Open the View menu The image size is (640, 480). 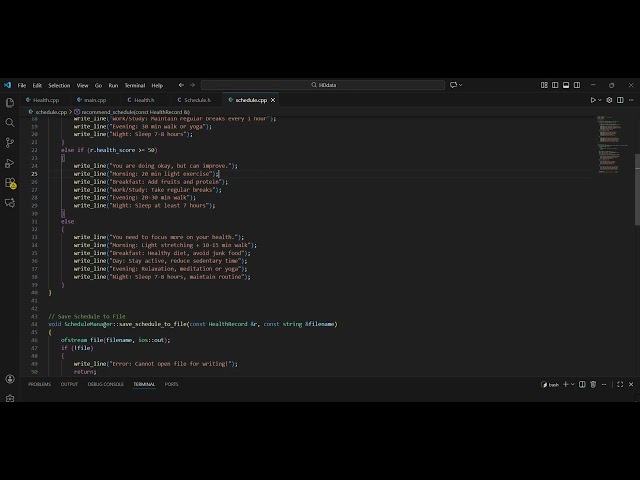[82, 85]
